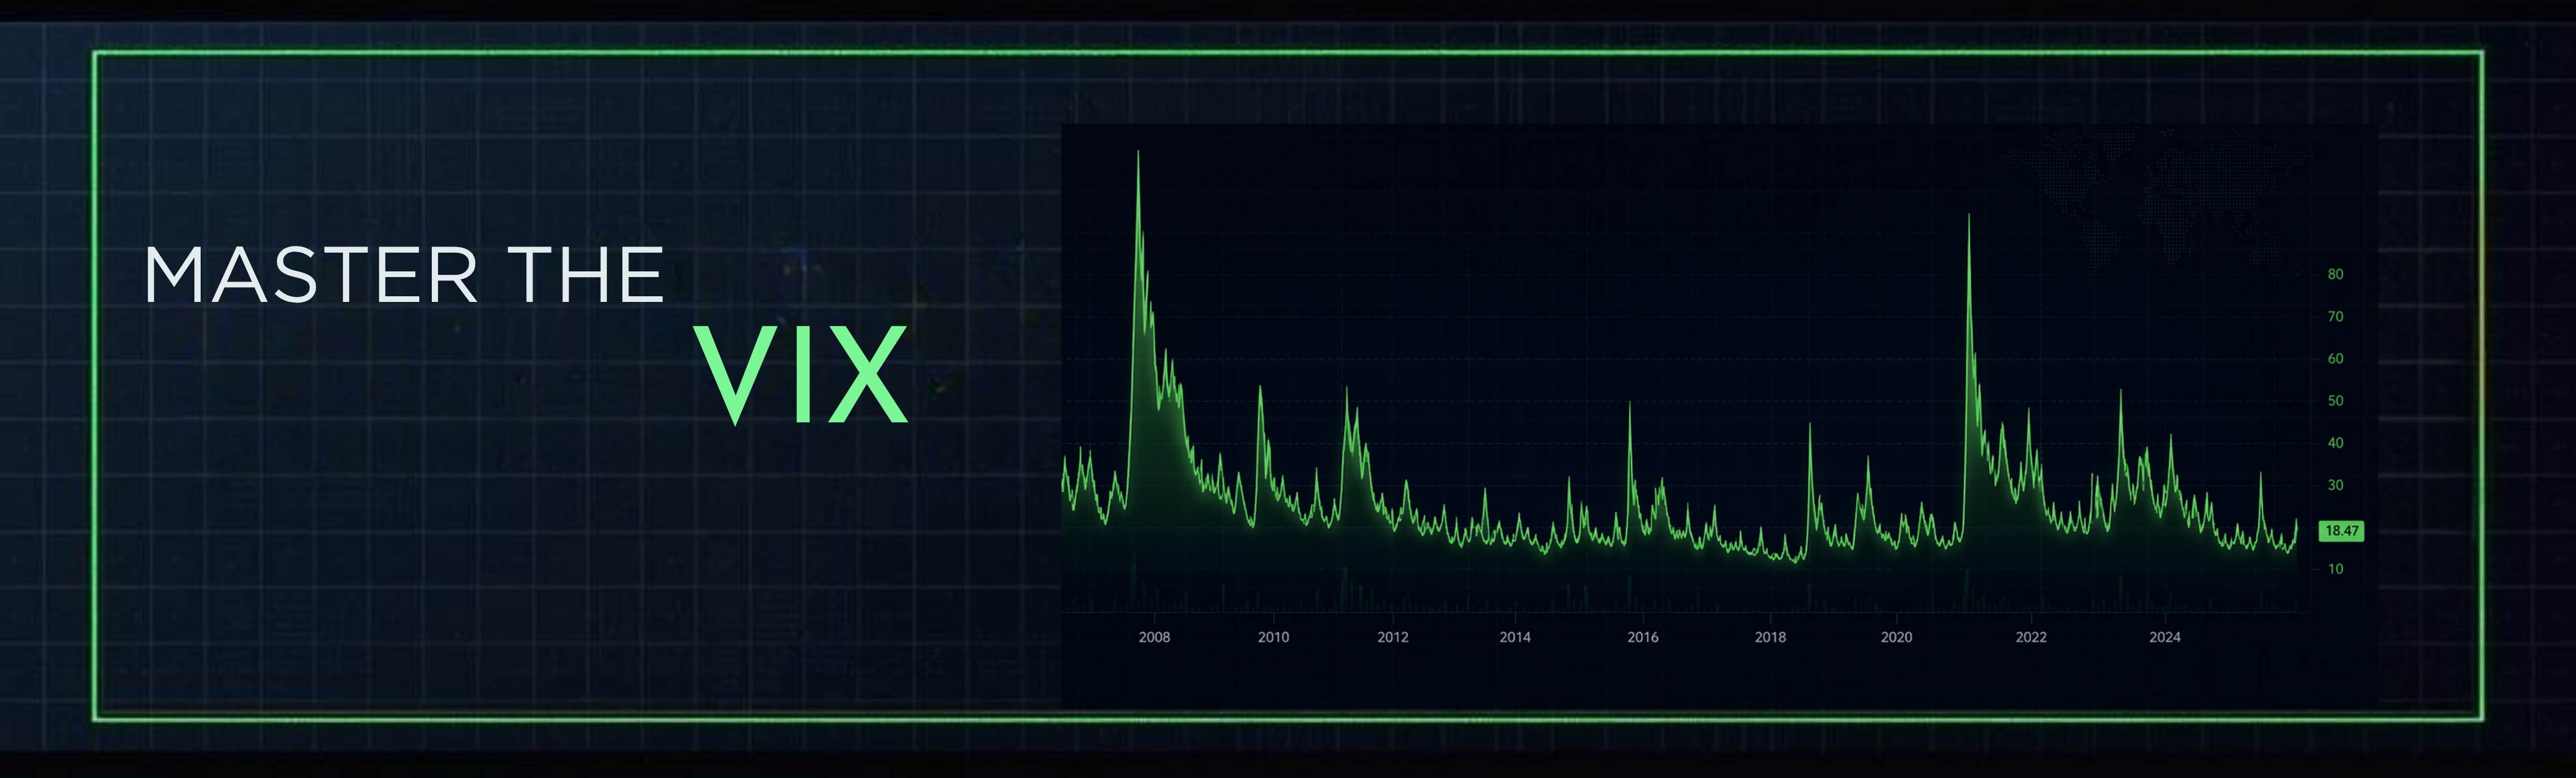Click the 60 y-axis label
Viewport: 2576px width, 778px height.
tap(2335, 358)
